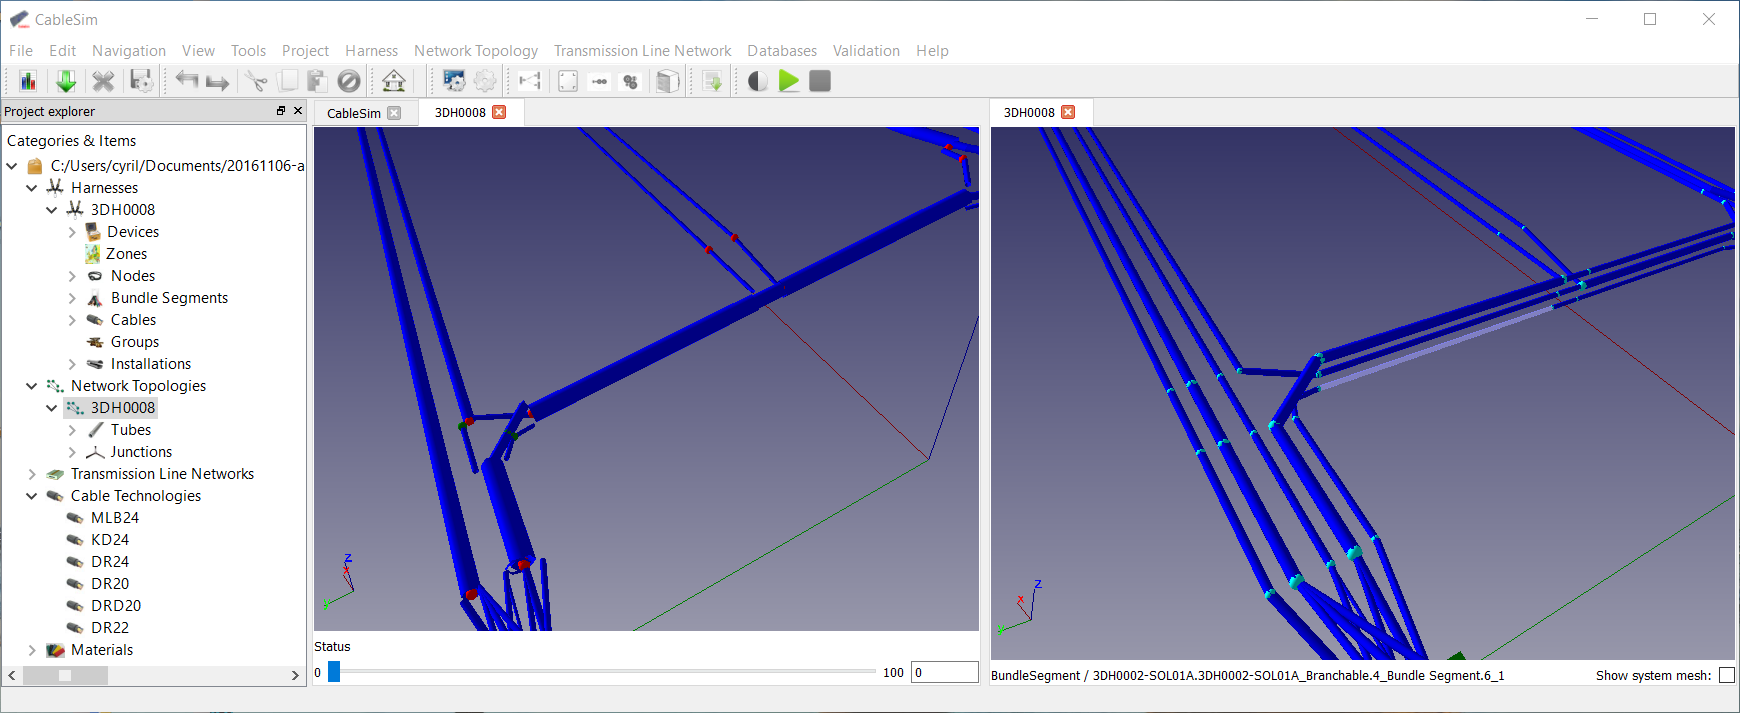
Task: Click the fit-to-frame corners icon
Action: (568, 81)
